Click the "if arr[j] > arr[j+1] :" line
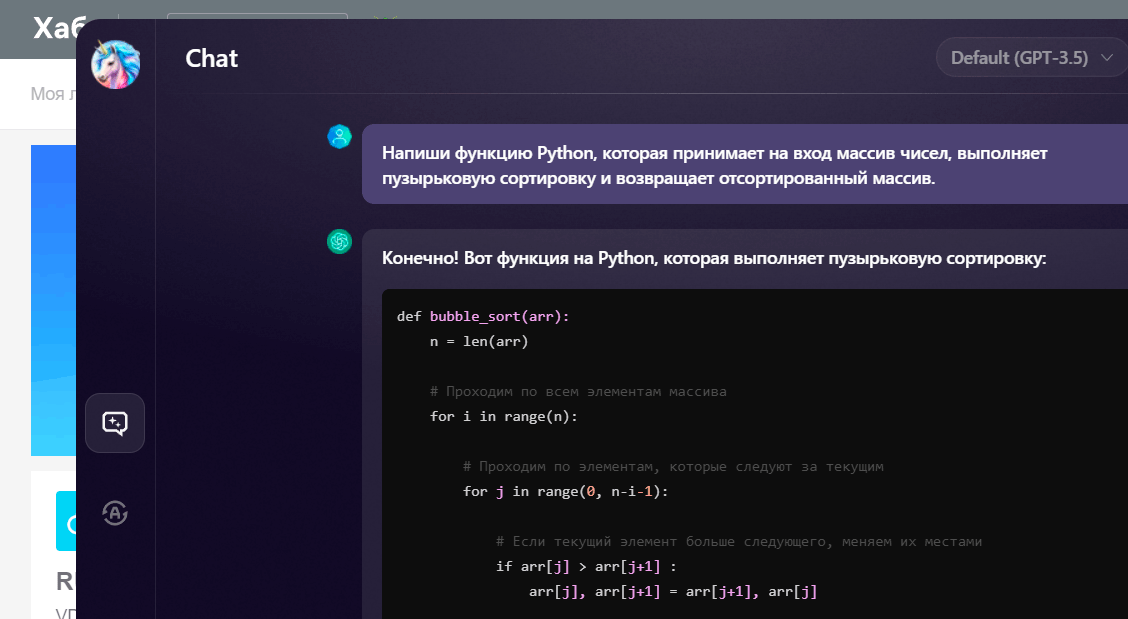The image size is (1128, 619). (x=587, y=566)
